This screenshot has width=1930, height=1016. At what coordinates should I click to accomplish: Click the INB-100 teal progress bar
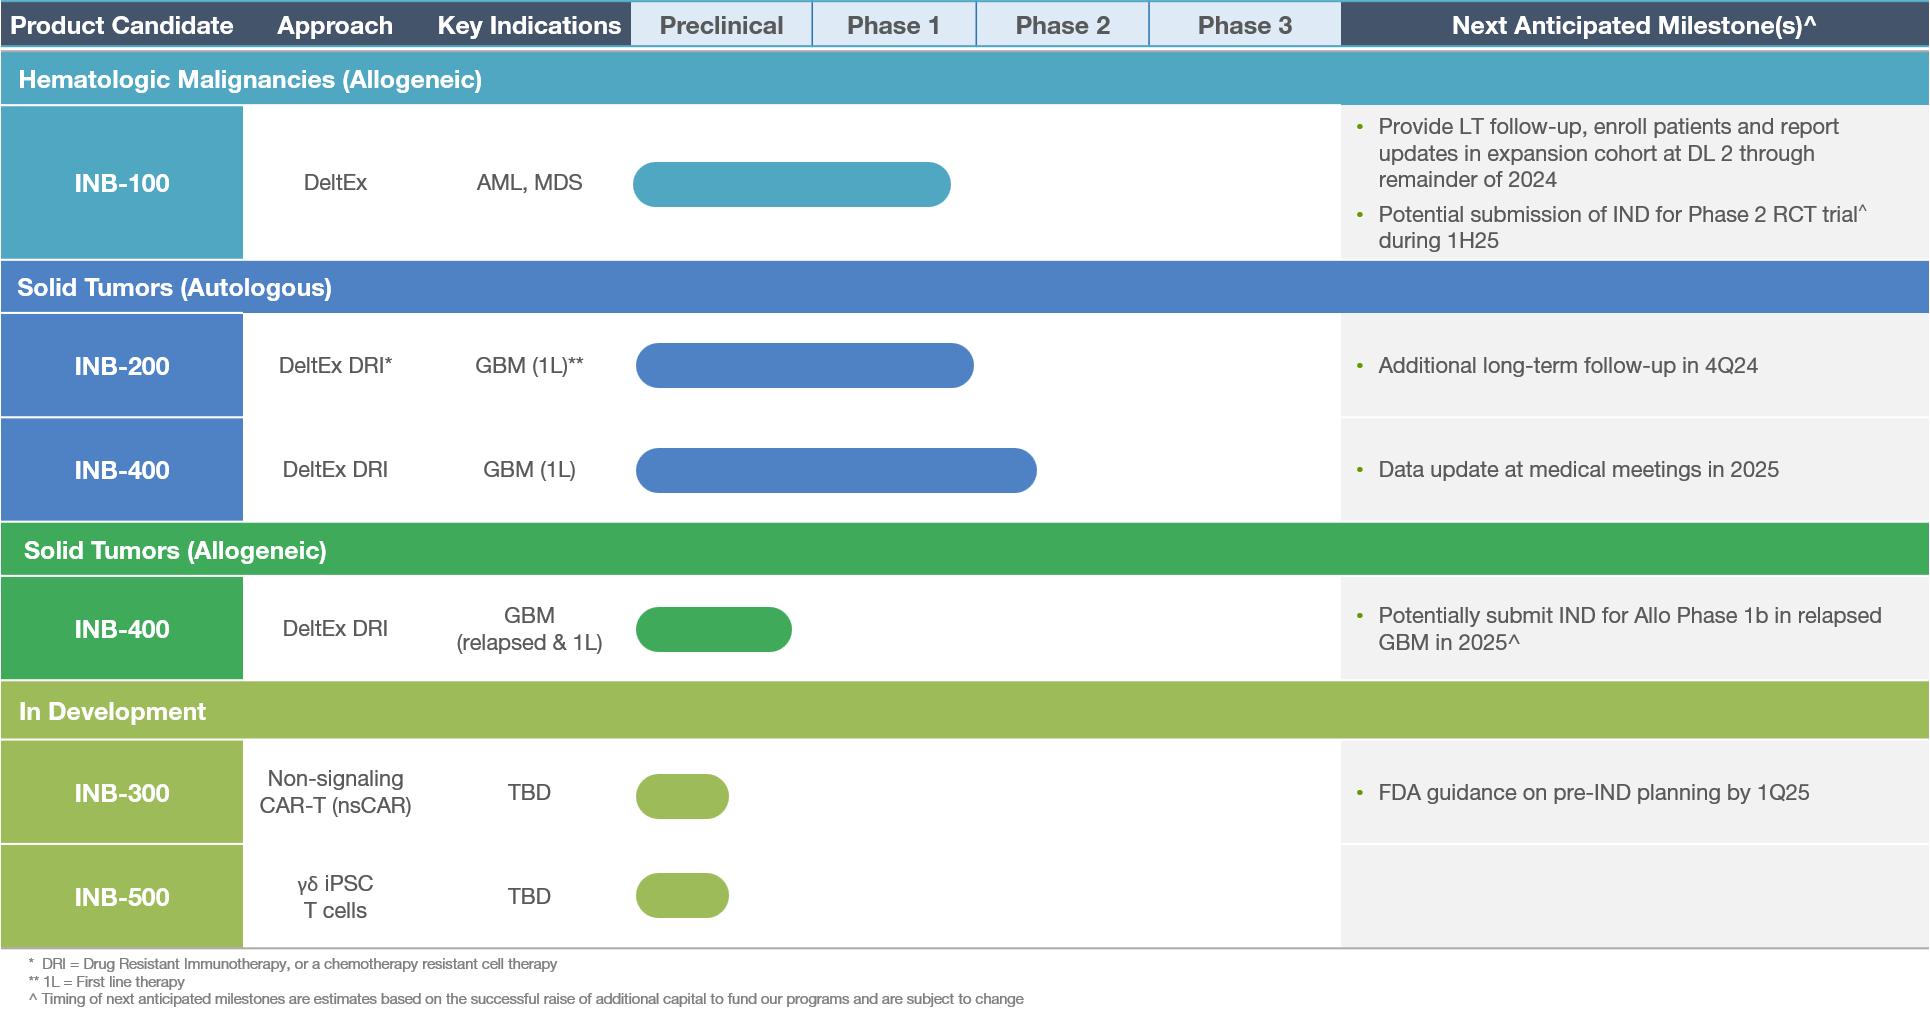pos(791,184)
